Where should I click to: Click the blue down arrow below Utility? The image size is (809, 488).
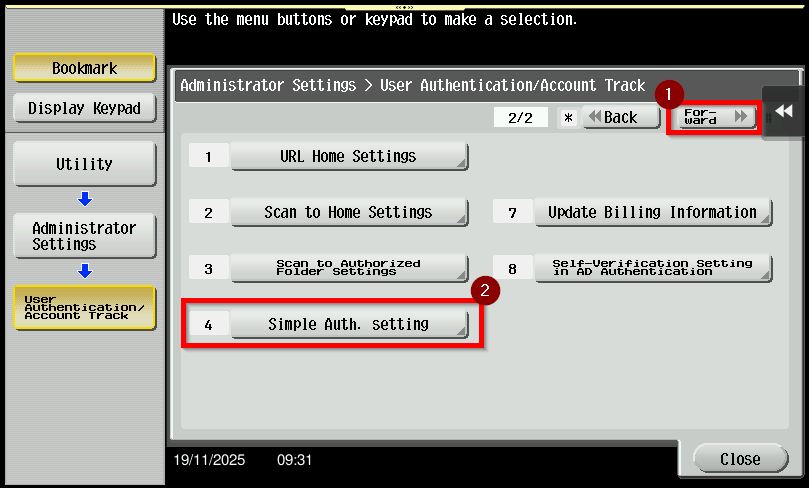(x=85, y=199)
